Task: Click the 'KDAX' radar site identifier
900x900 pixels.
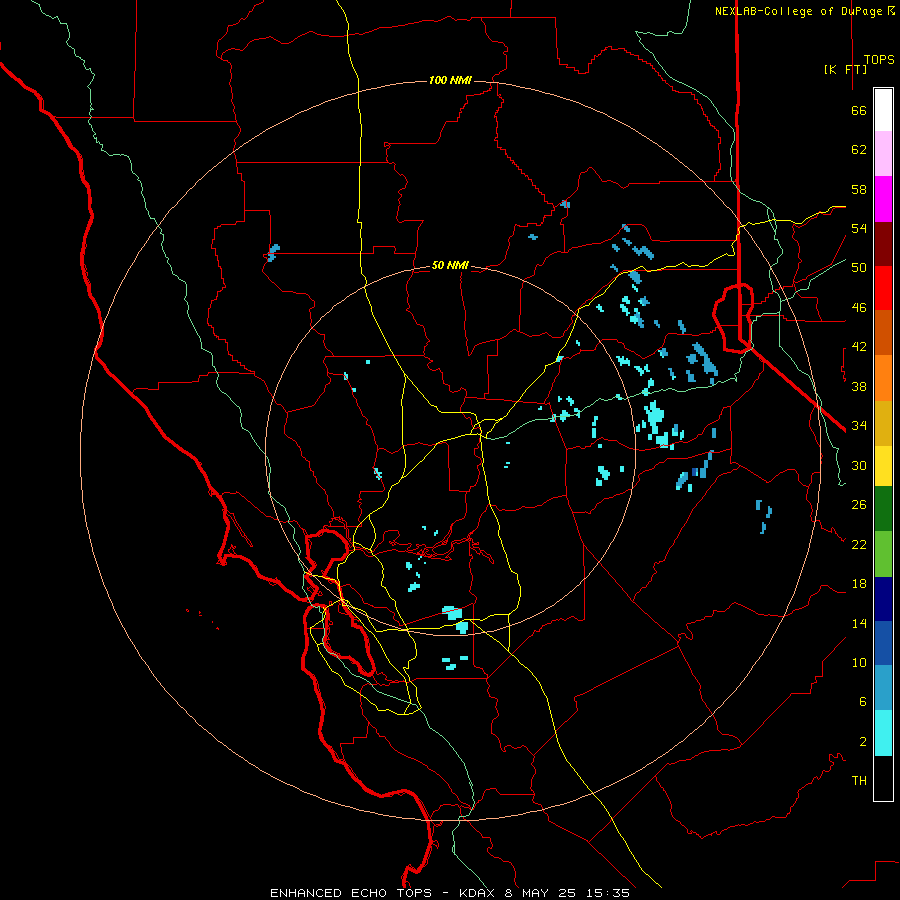Action: click(x=479, y=893)
